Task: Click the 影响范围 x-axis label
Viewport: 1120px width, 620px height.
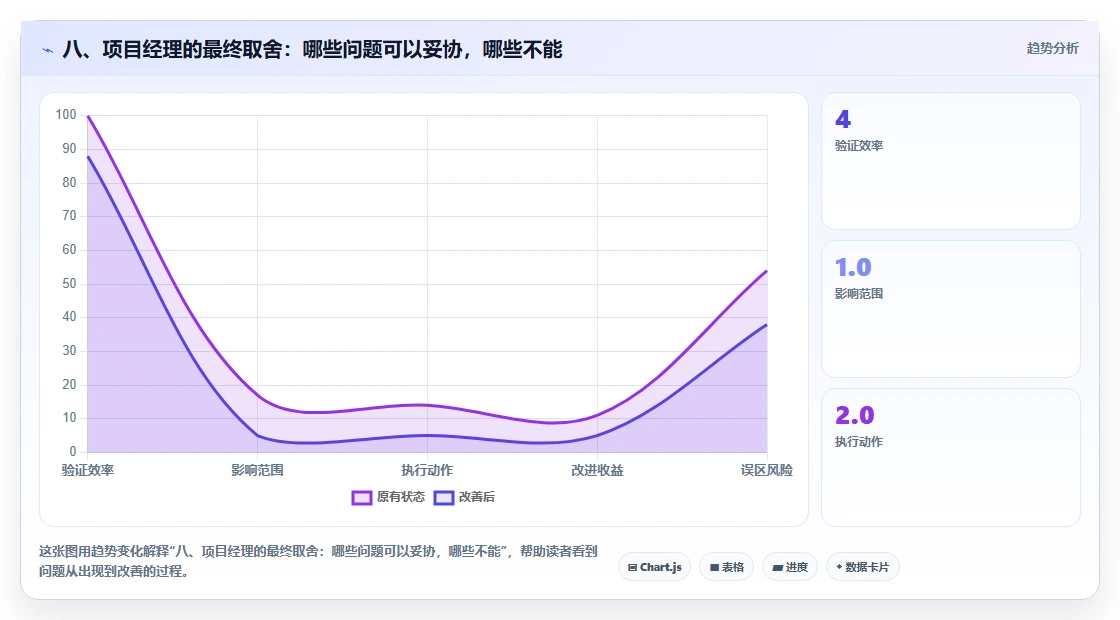Action: click(x=257, y=470)
